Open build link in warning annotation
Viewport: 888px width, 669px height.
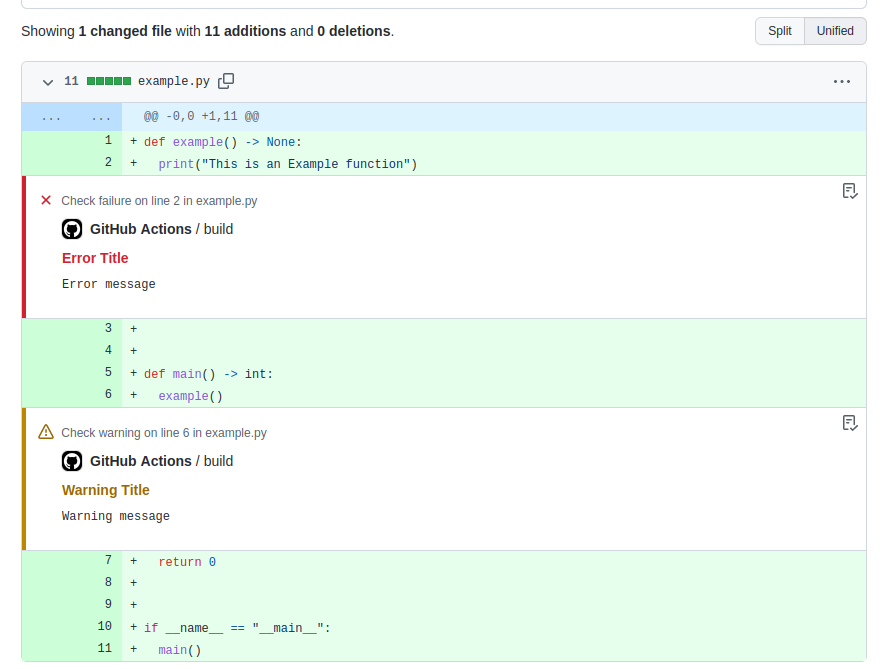(218, 461)
